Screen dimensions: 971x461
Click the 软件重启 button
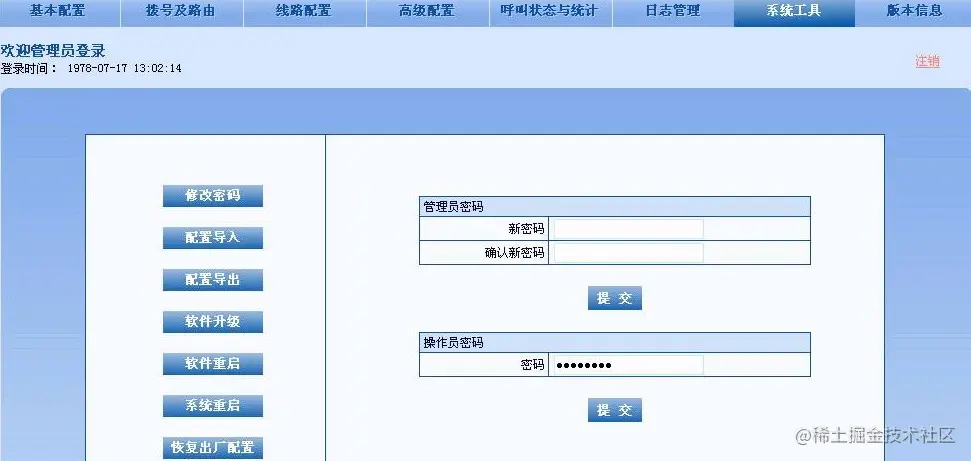pyautogui.click(x=213, y=364)
